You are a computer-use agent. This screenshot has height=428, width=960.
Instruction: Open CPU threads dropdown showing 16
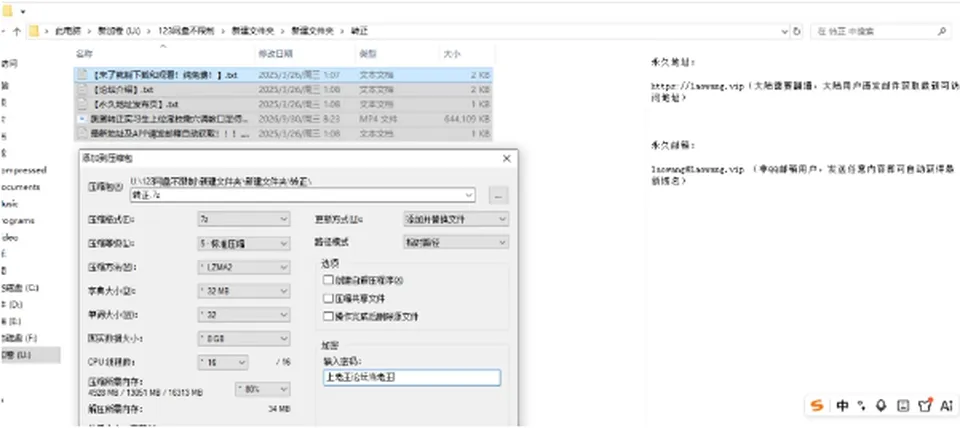click(223, 362)
